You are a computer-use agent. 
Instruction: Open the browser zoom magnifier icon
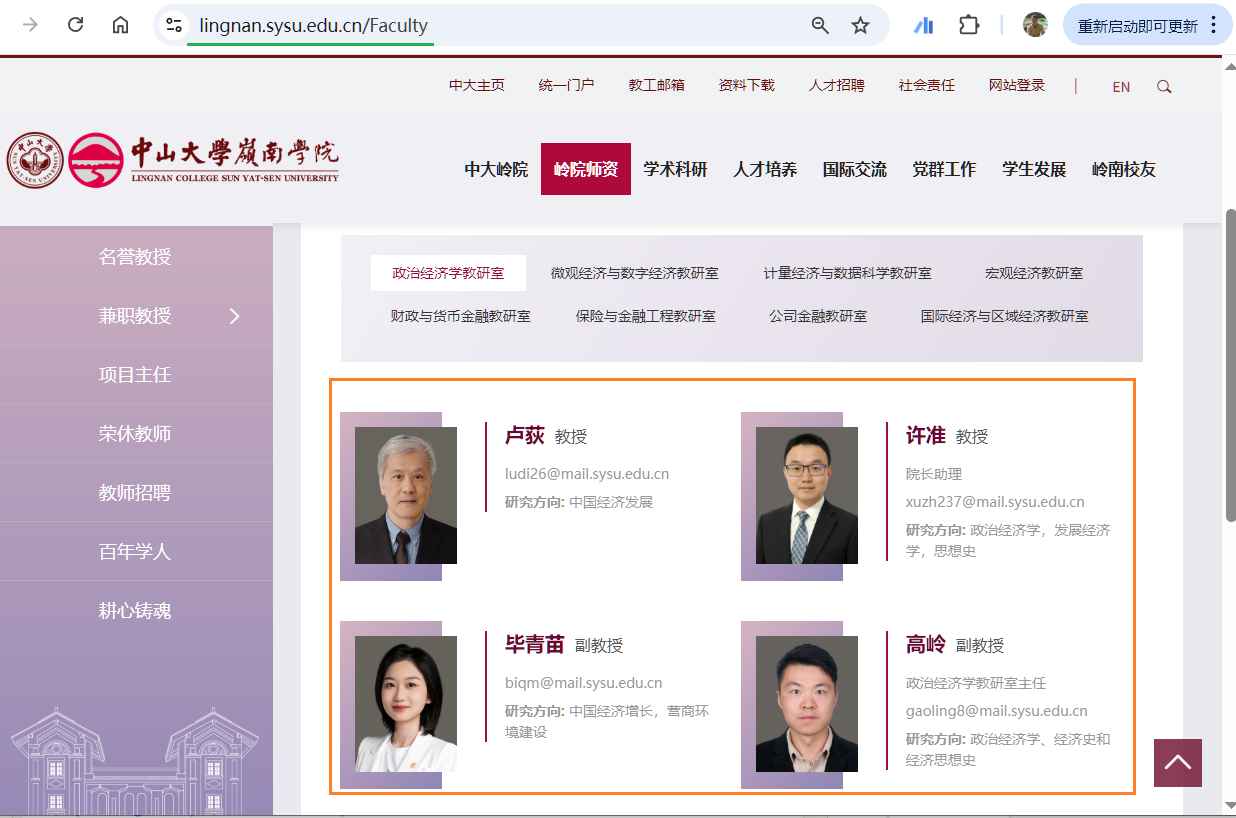coord(820,25)
